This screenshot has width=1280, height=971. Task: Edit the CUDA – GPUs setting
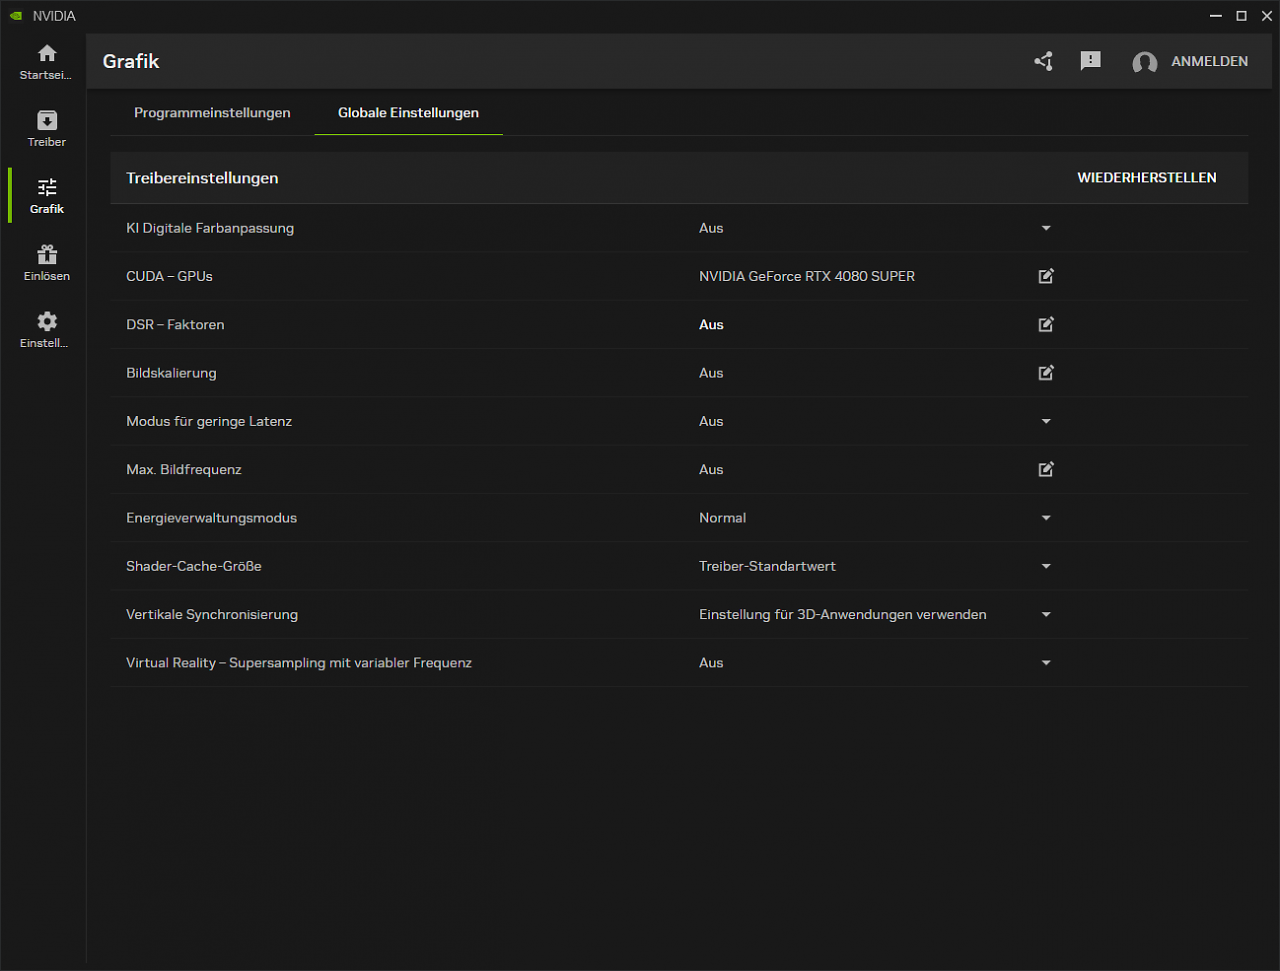[1046, 276]
